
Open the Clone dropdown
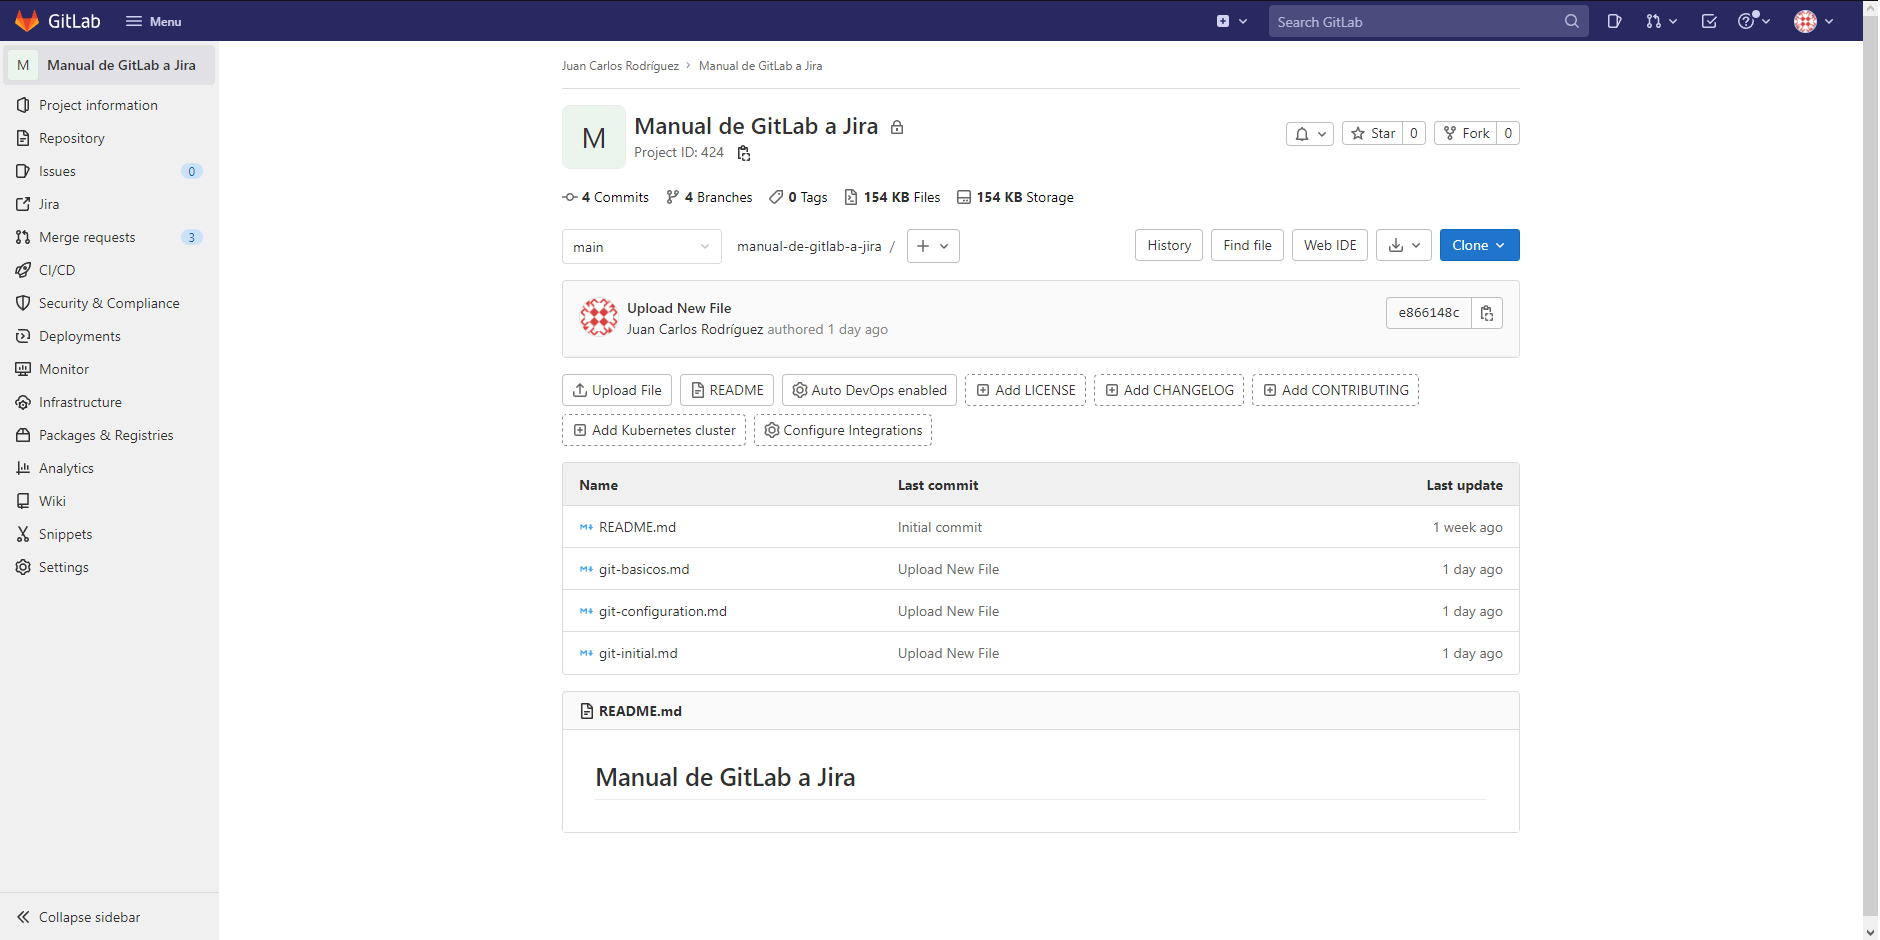pos(1479,245)
